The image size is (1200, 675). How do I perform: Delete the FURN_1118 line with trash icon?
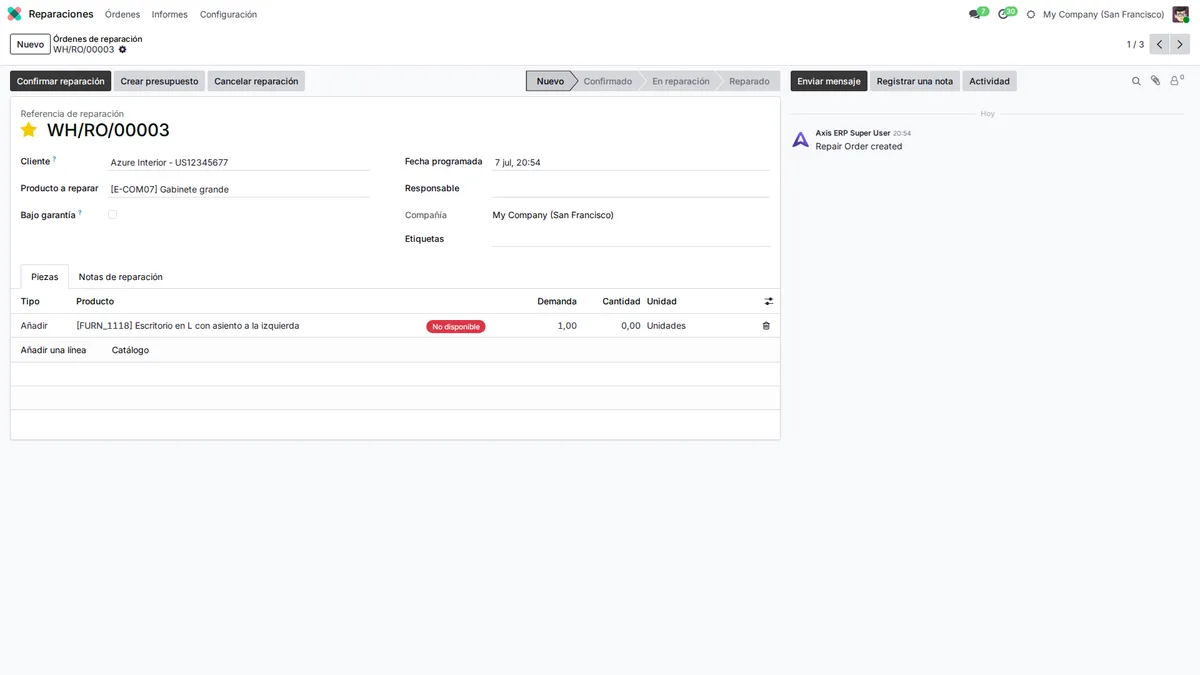[x=766, y=326]
